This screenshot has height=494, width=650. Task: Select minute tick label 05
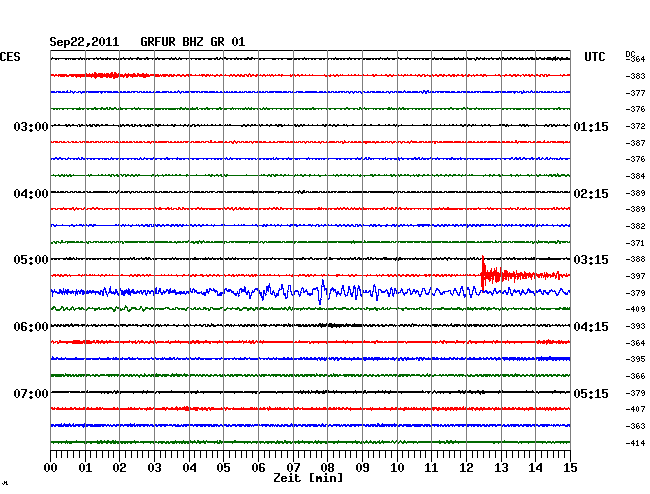[x=223, y=468]
